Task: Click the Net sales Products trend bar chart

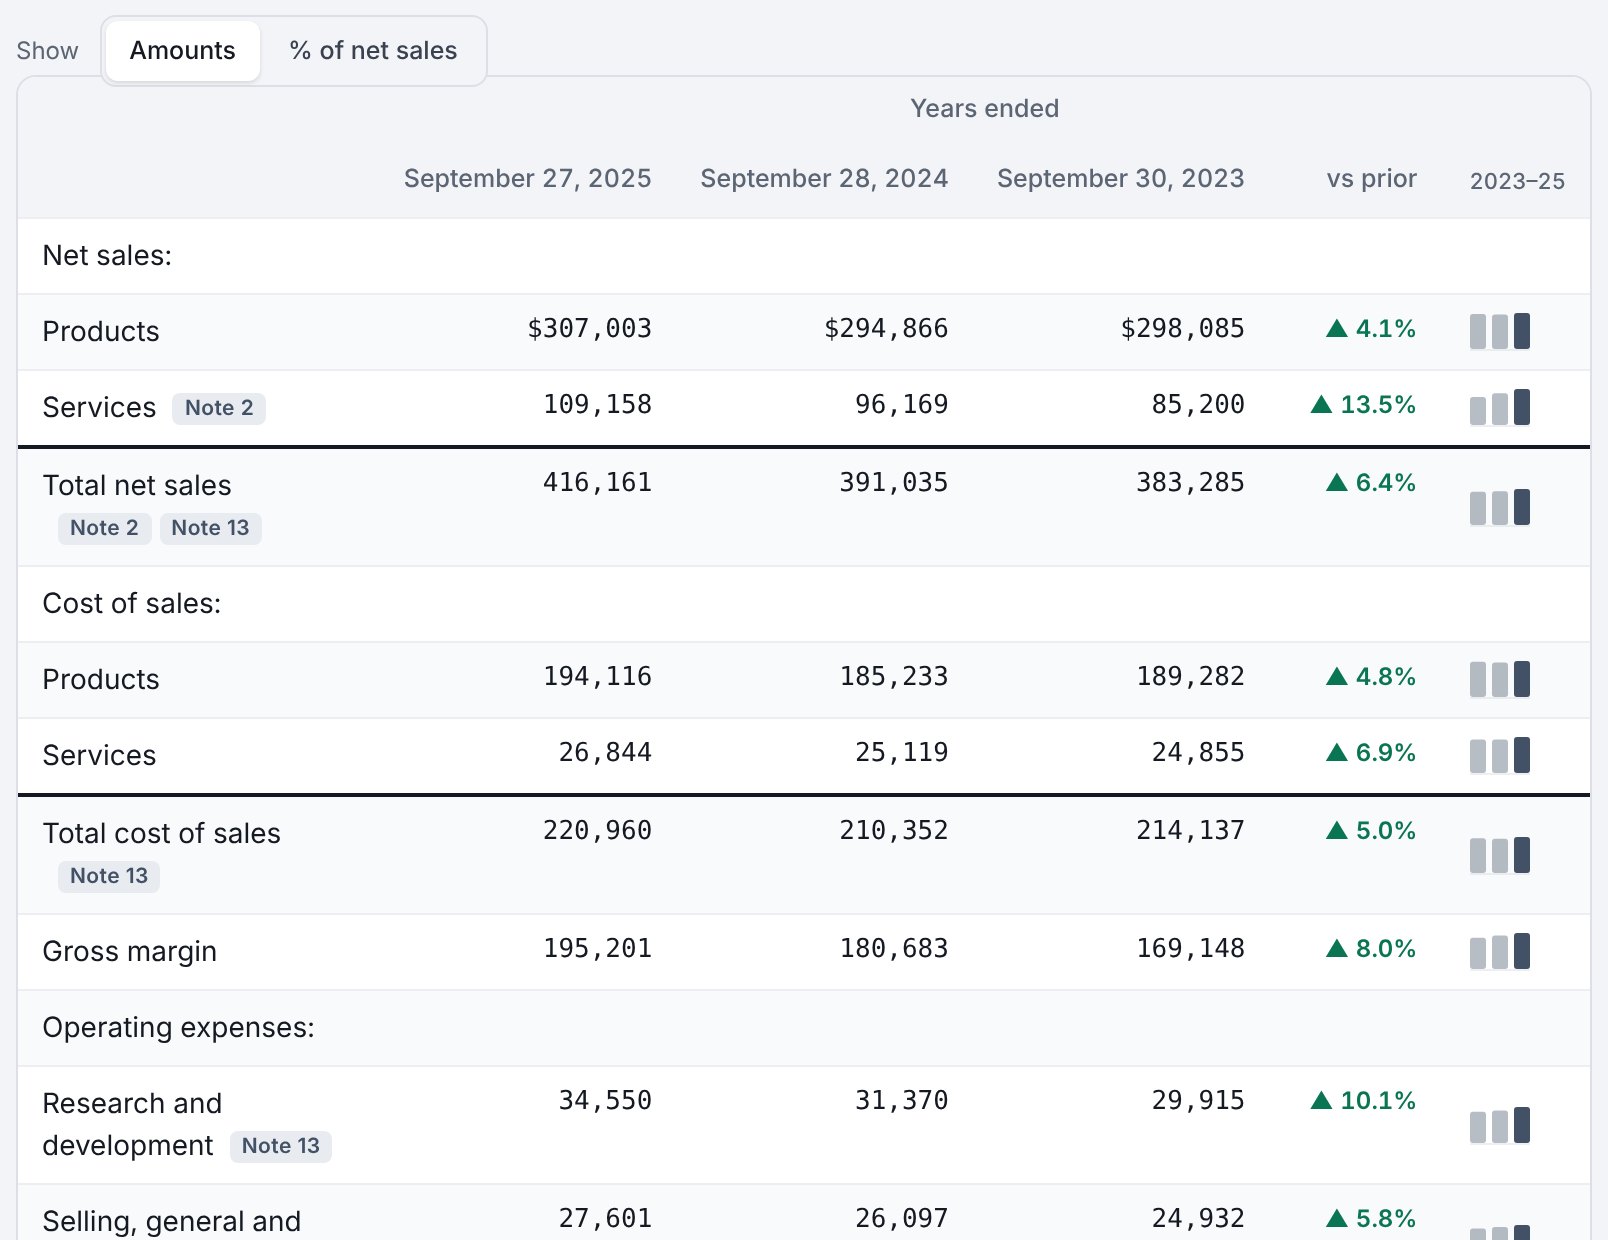Action: click(1500, 331)
